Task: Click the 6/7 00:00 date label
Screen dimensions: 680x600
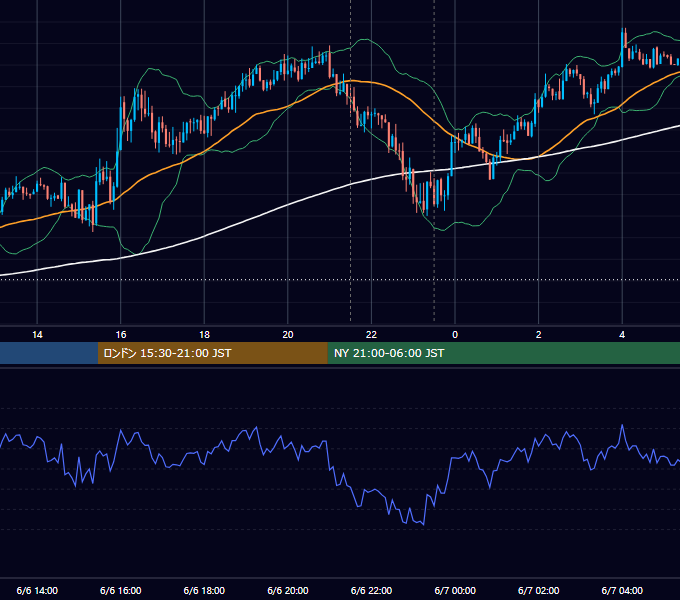Action: pyautogui.click(x=455, y=590)
